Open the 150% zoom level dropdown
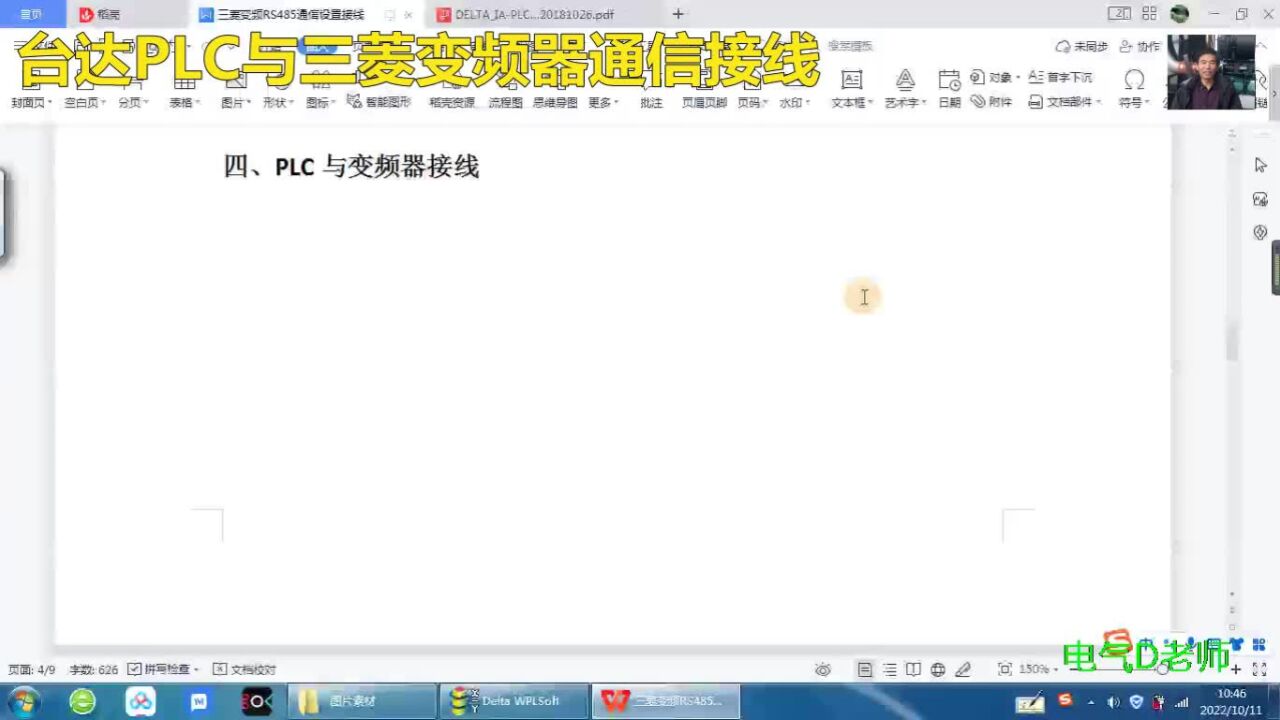This screenshot has width=1280, height=720. click(1039, 669)
